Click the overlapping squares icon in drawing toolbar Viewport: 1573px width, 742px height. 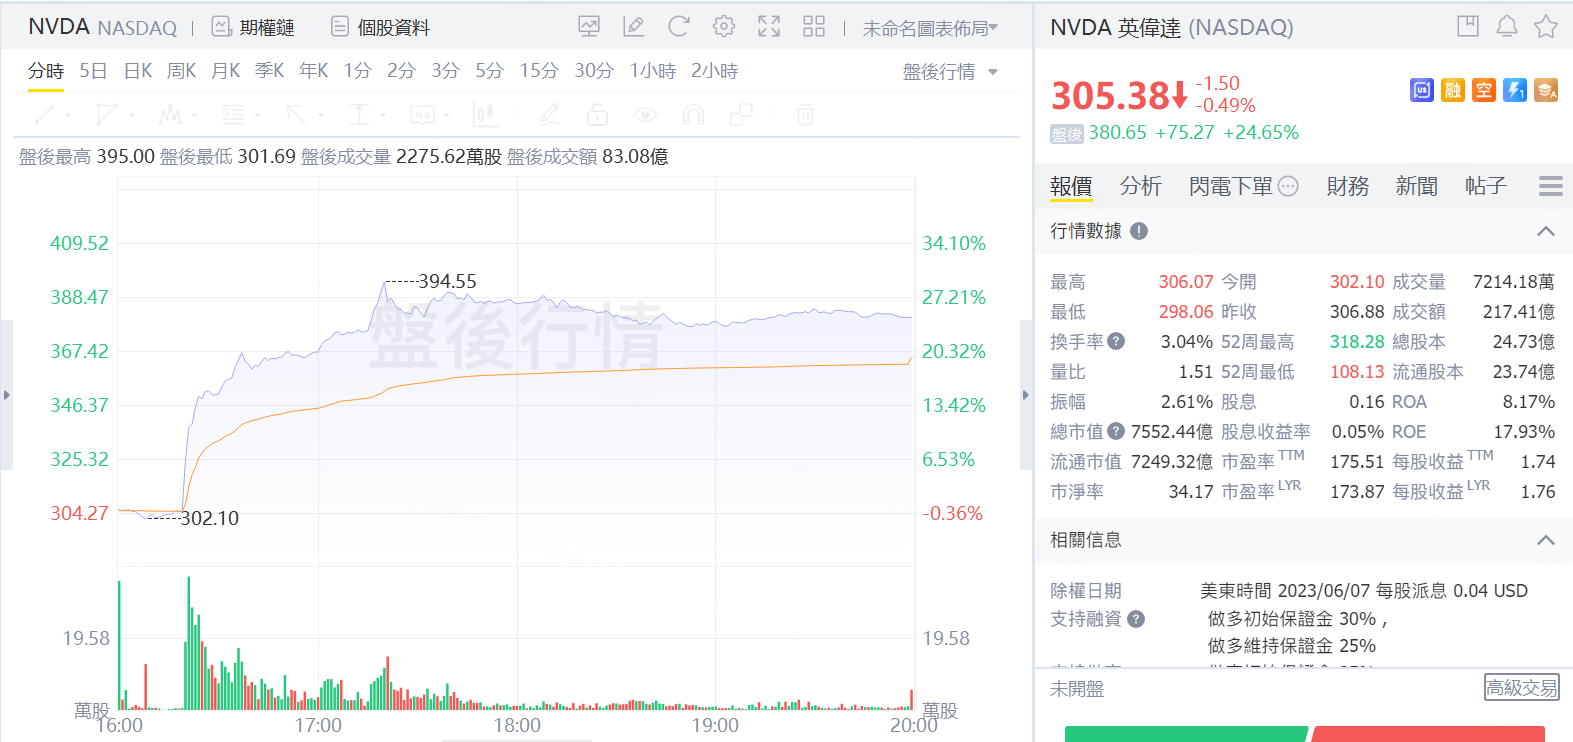click(x=741, y=115)
